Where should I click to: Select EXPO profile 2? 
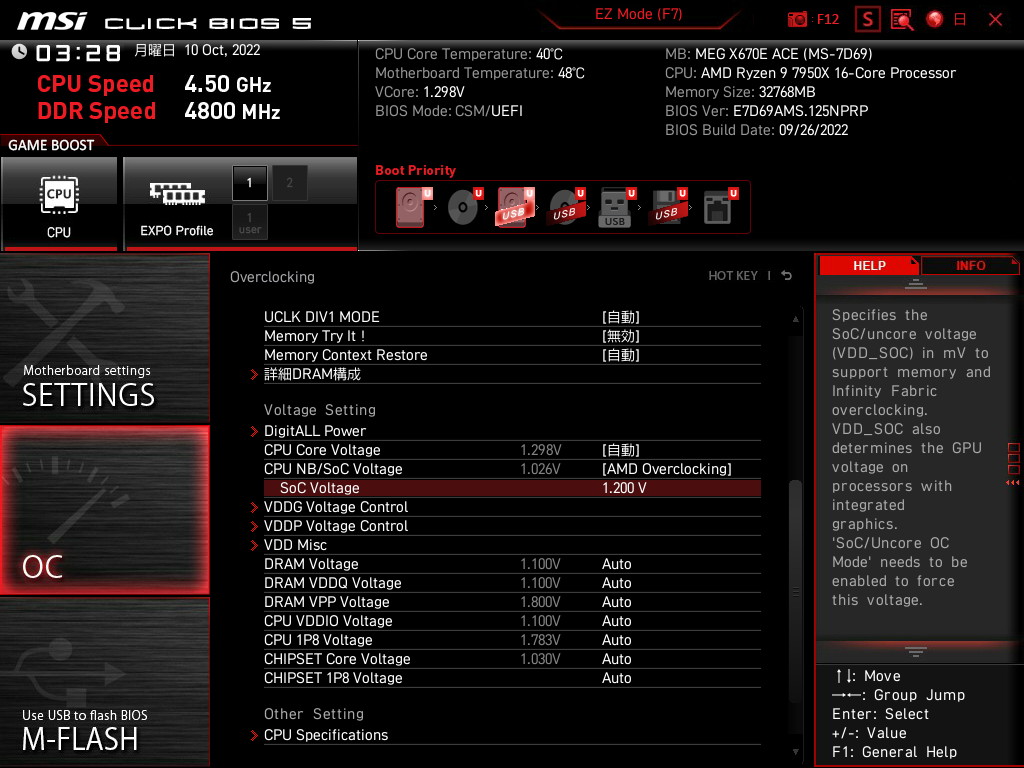click(x=289, y=182)
